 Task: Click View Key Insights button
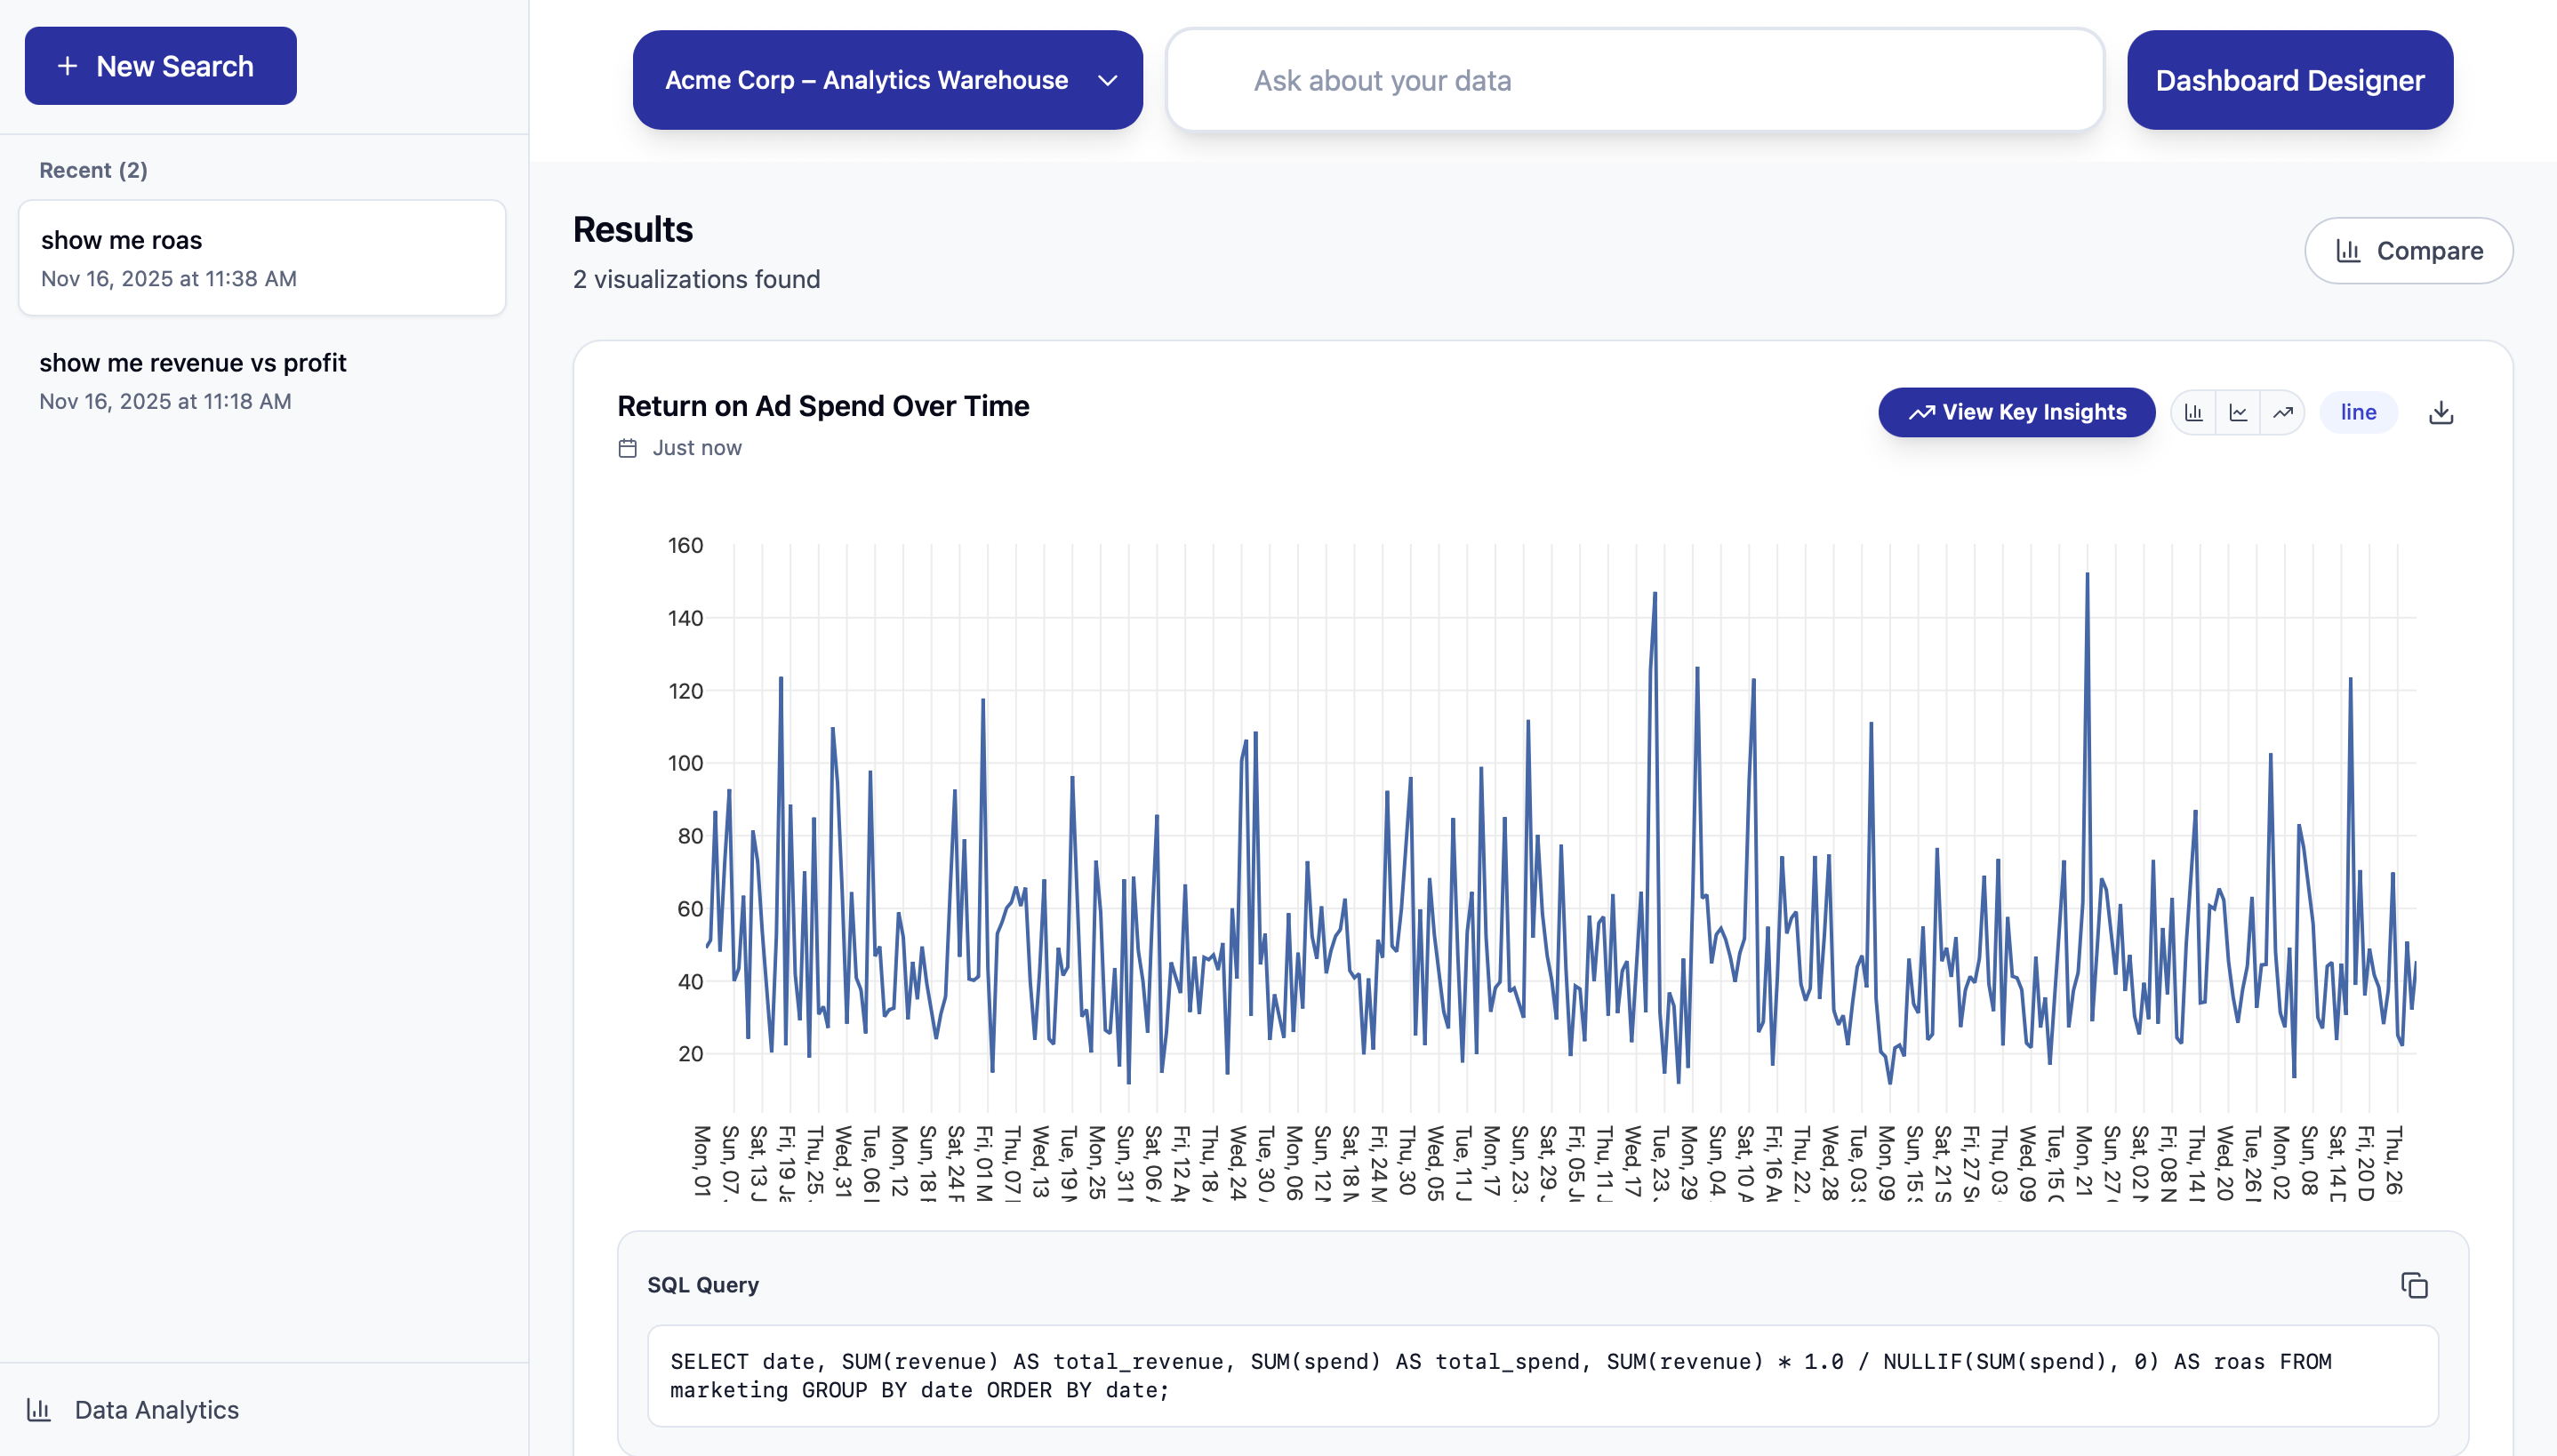[x=2016, y=412]
